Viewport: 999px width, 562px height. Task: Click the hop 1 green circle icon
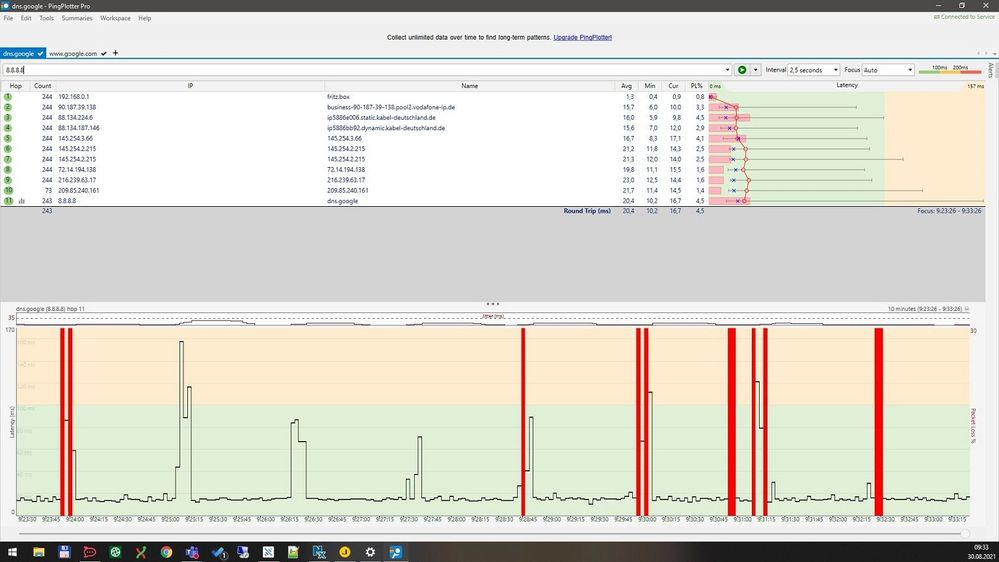[x=8, y=97]
